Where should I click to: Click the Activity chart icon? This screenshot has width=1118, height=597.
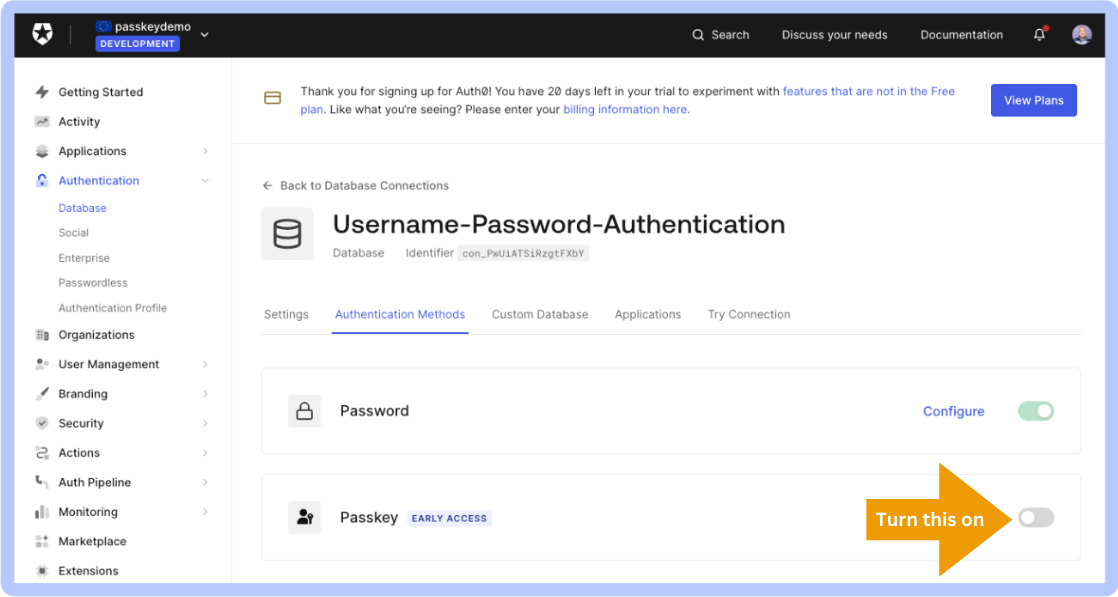(42, 121)
